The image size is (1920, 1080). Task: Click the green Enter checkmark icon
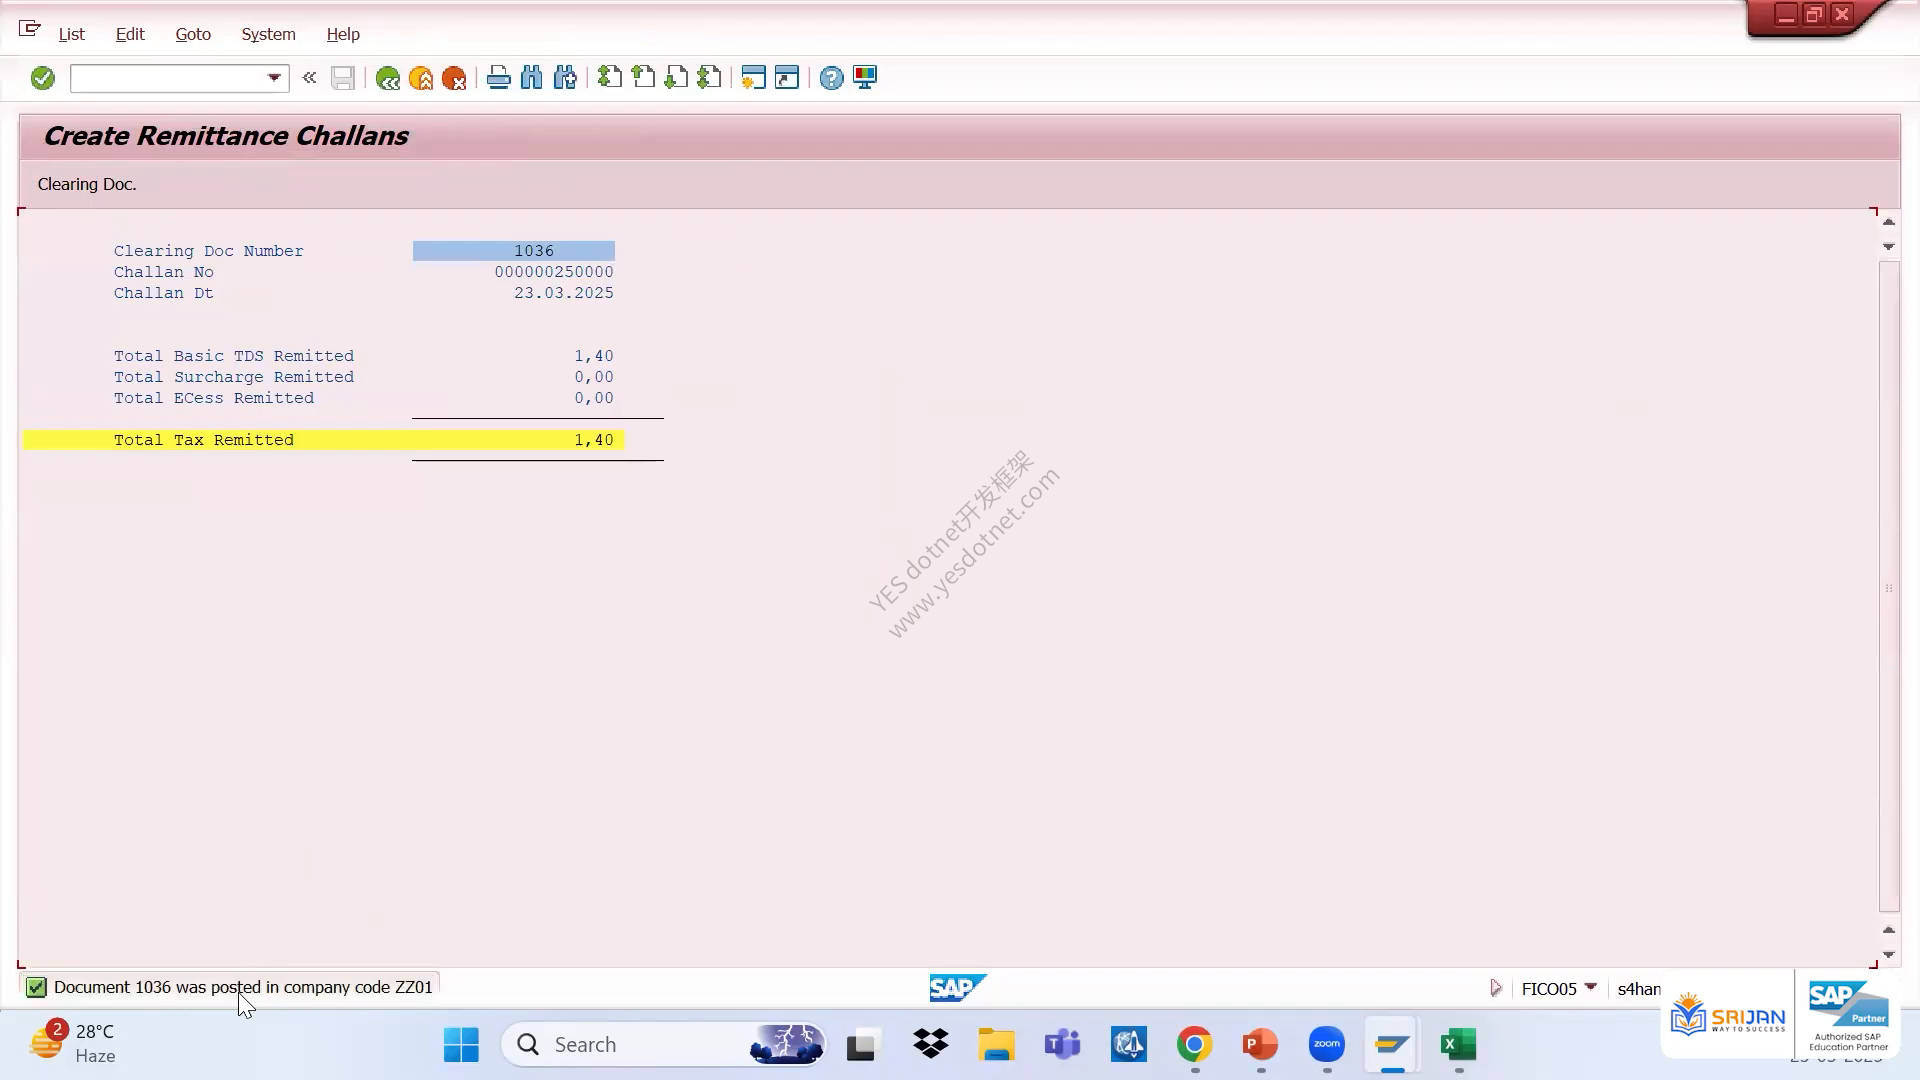pyautogui.click(x=42, y=78)
